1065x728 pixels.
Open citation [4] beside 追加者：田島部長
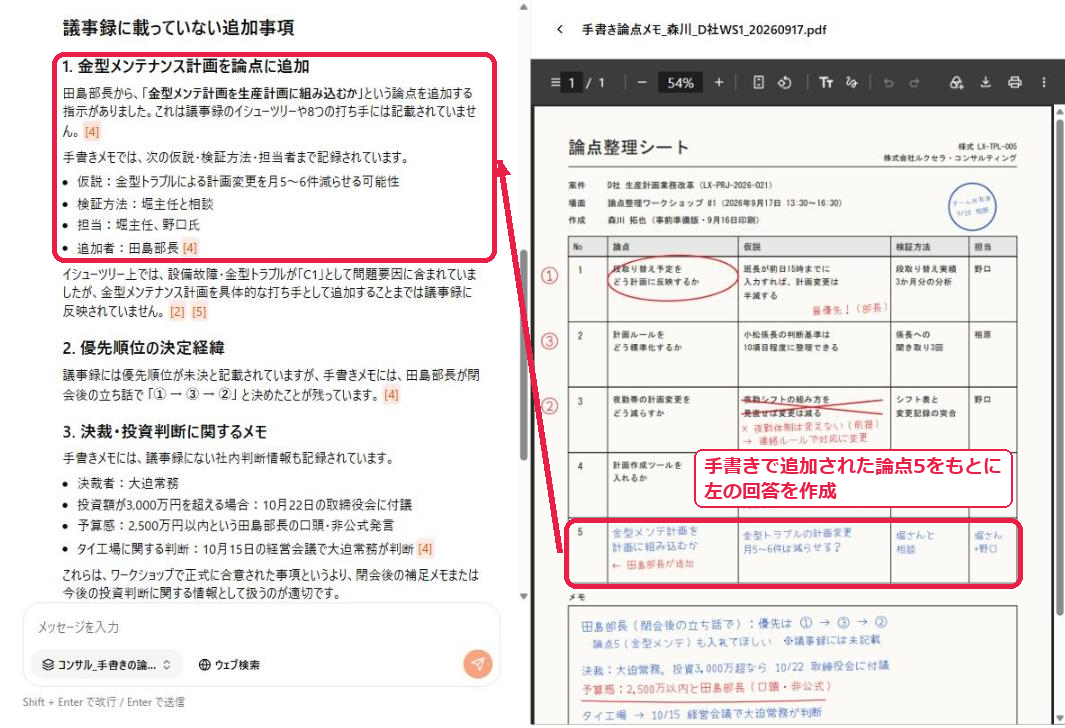tap(190, 248)
